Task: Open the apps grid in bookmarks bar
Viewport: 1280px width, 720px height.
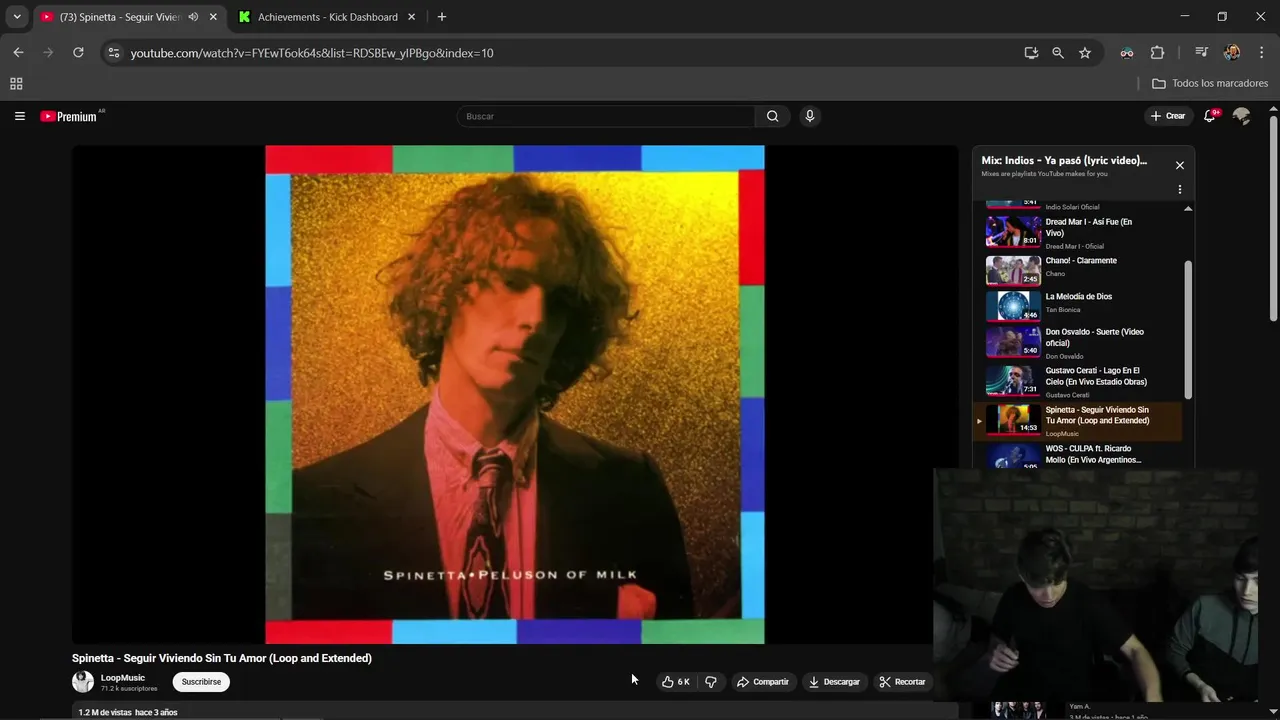Action: [16, 84]
